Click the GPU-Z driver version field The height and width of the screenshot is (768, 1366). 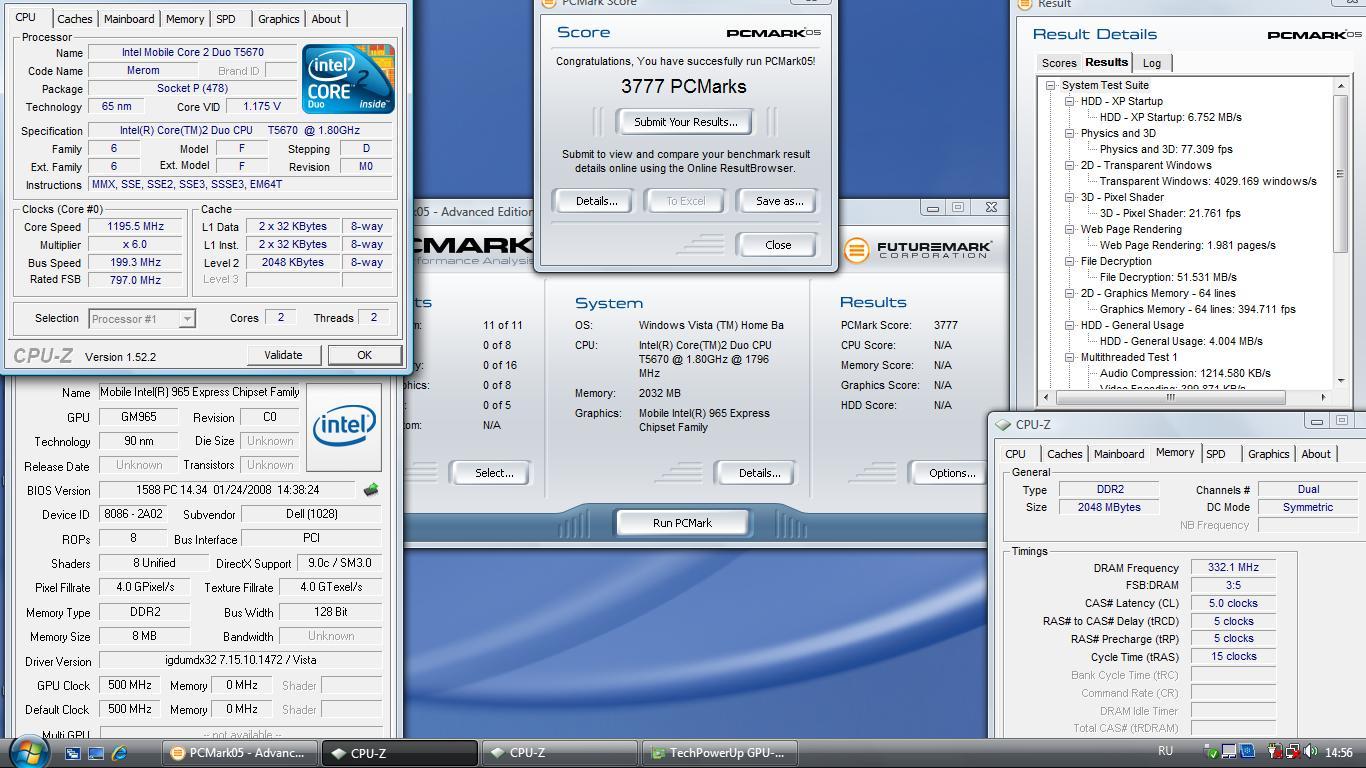[x=240, y=661]
